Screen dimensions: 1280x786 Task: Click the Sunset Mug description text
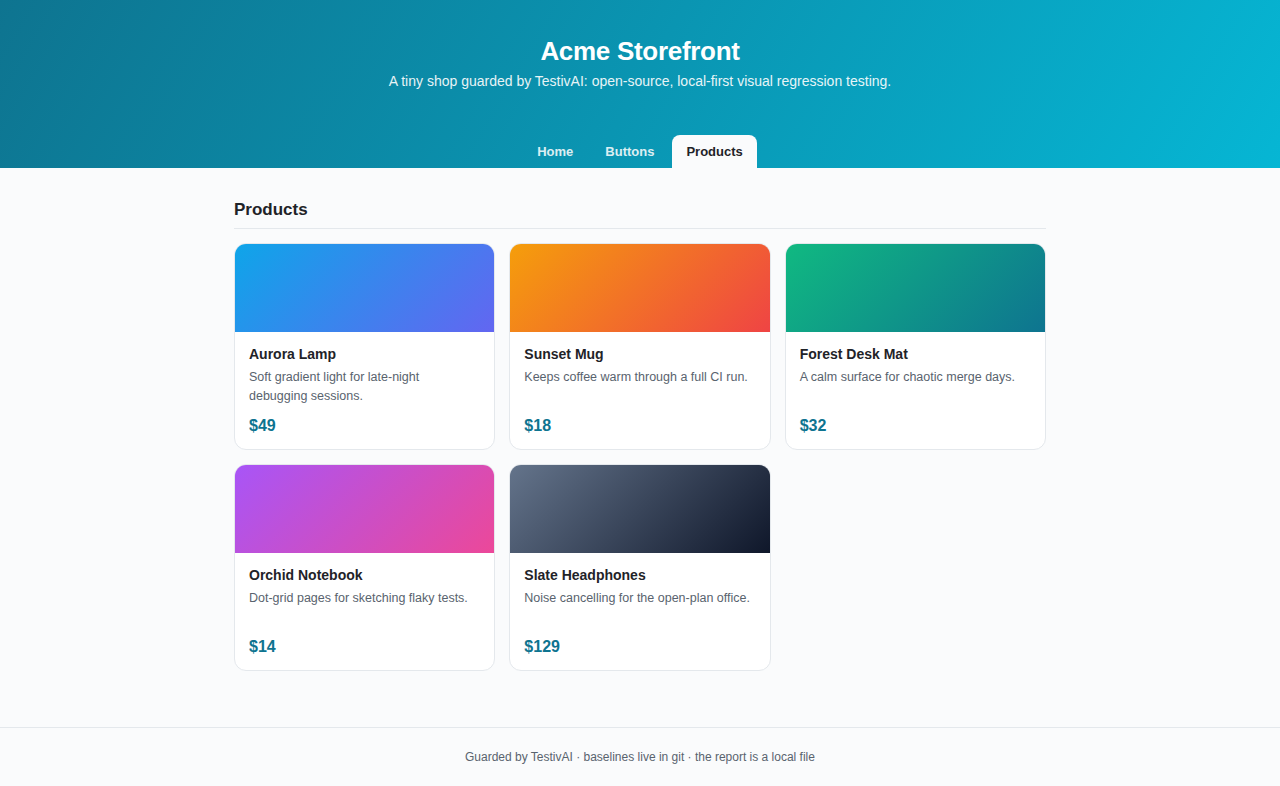tap(636, 377)
